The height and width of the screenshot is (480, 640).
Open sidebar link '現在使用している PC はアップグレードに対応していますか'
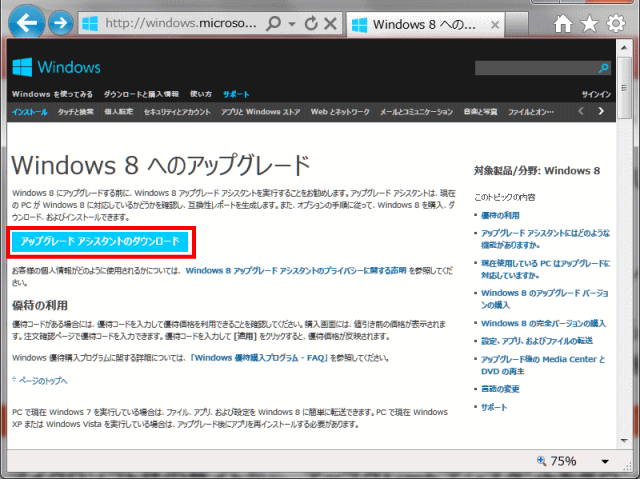click(545, 269)
